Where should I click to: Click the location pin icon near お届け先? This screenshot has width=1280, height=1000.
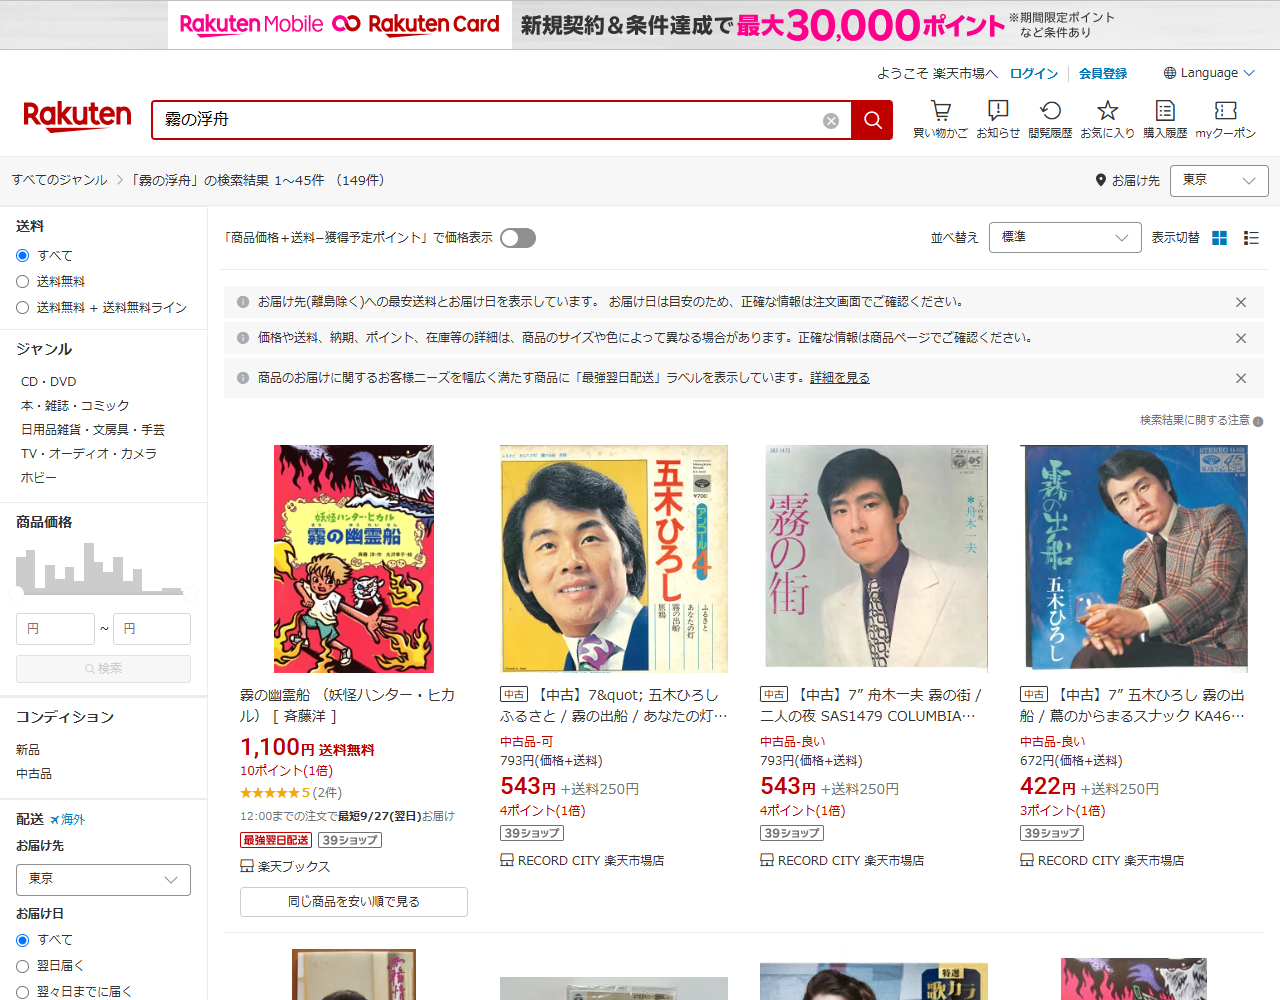click(1101, 180)
